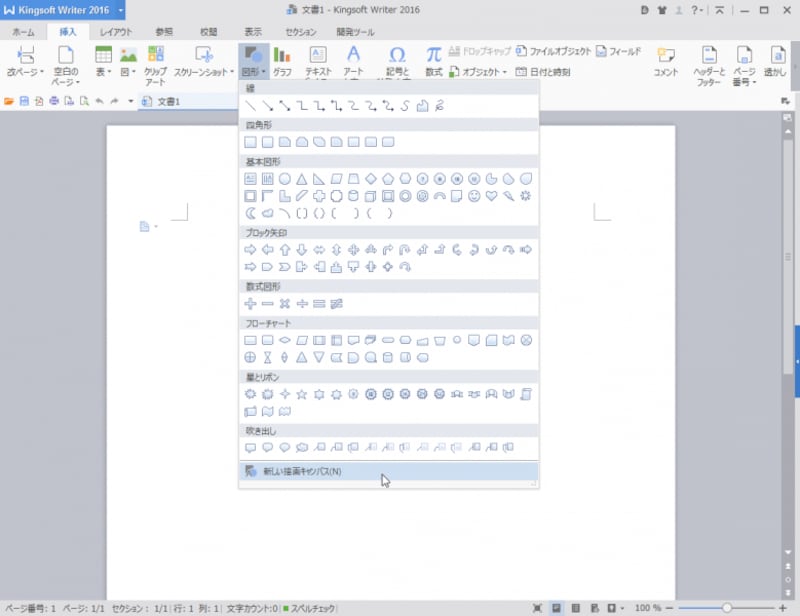Open the Kingsoft Writer application menu arrow
Screen dimensions: 800x616
[121, 10]
